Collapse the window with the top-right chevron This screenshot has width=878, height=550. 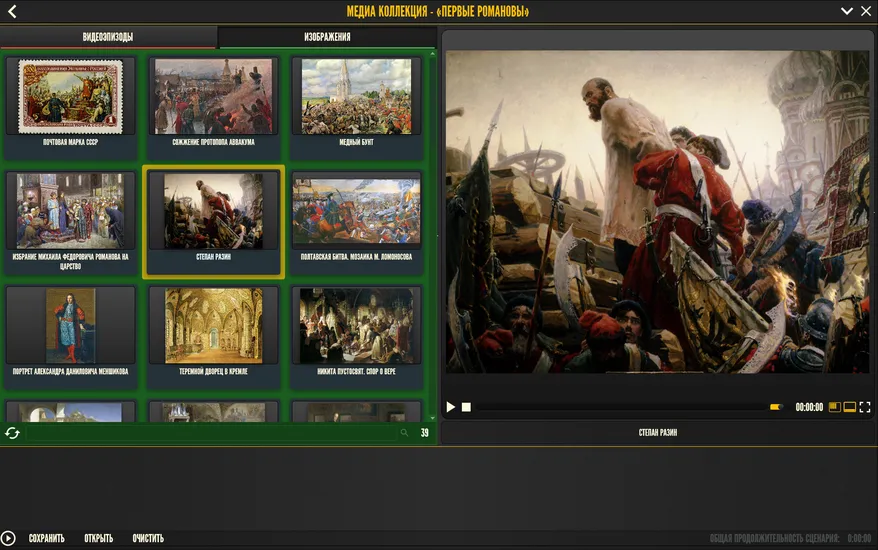[846, 12]
